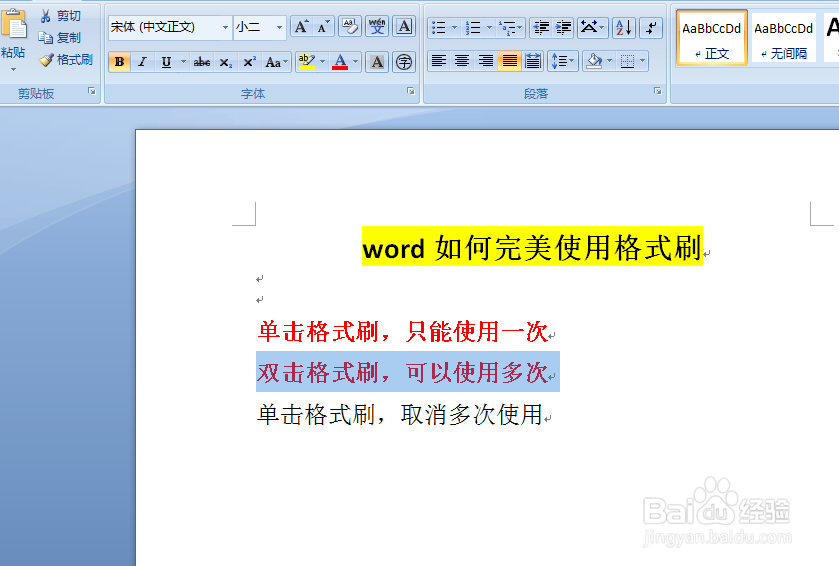Apply paragraph Shading paint bucket
The width and height of the screenshot is (839, 566).
pos(594,62)
